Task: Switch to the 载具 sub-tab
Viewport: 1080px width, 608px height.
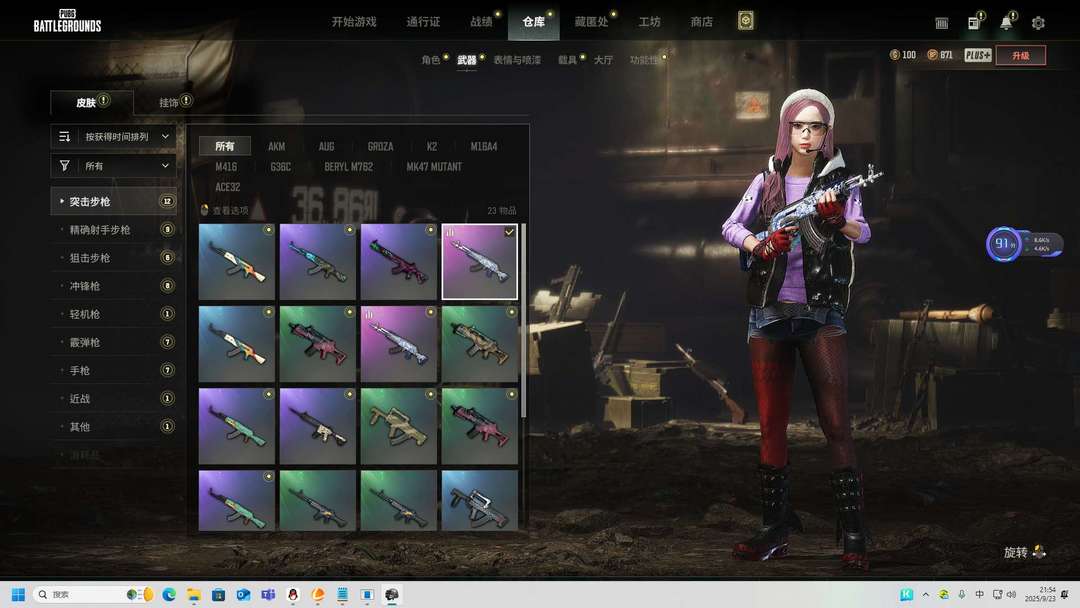Action: (568, 60)
